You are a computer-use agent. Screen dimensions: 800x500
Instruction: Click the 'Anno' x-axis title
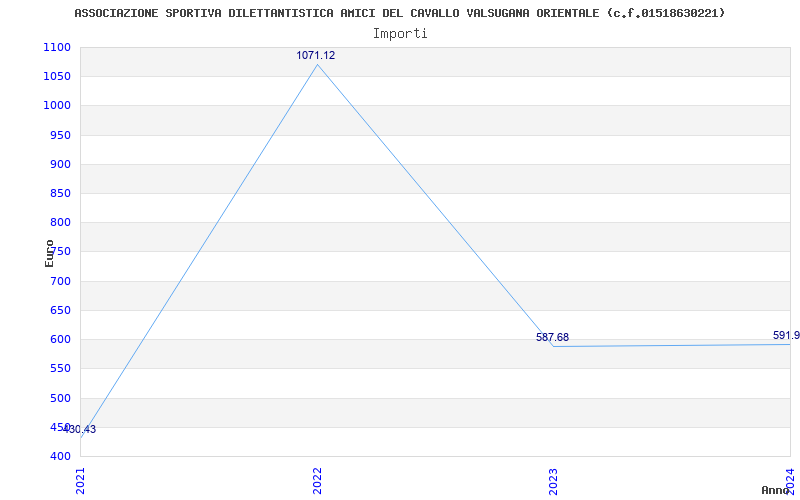(x=775, y=490)
